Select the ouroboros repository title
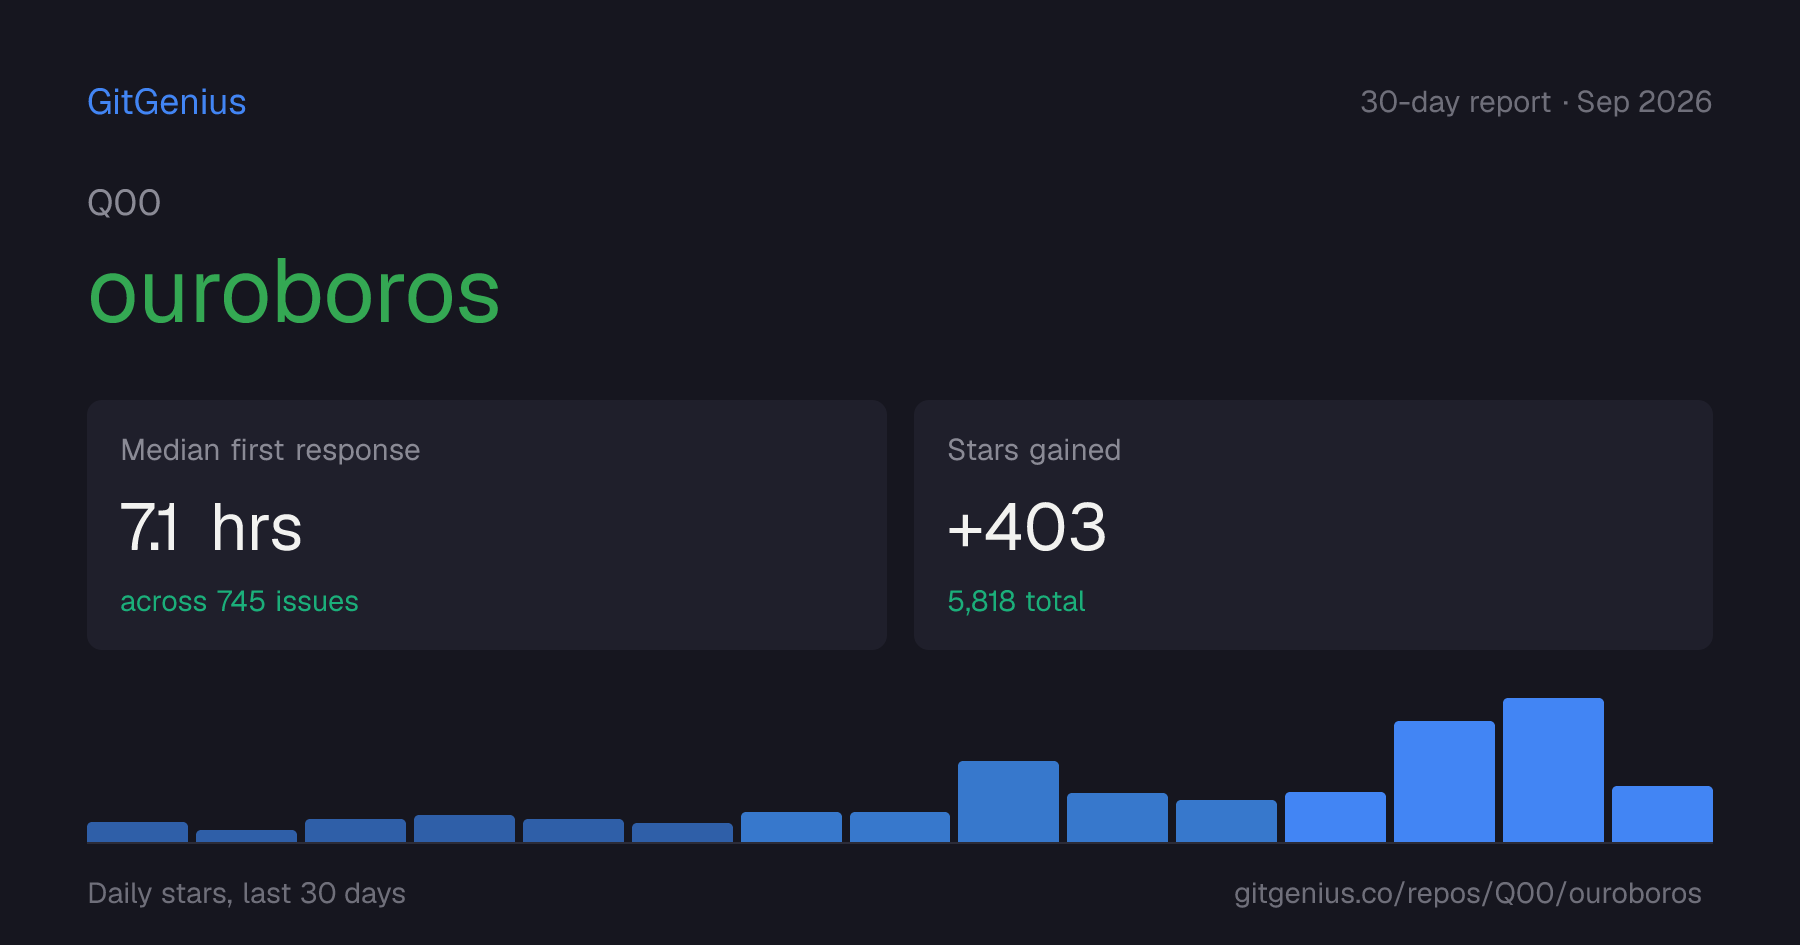This screenshot has width=1800, height=945. tap(294, 292)
